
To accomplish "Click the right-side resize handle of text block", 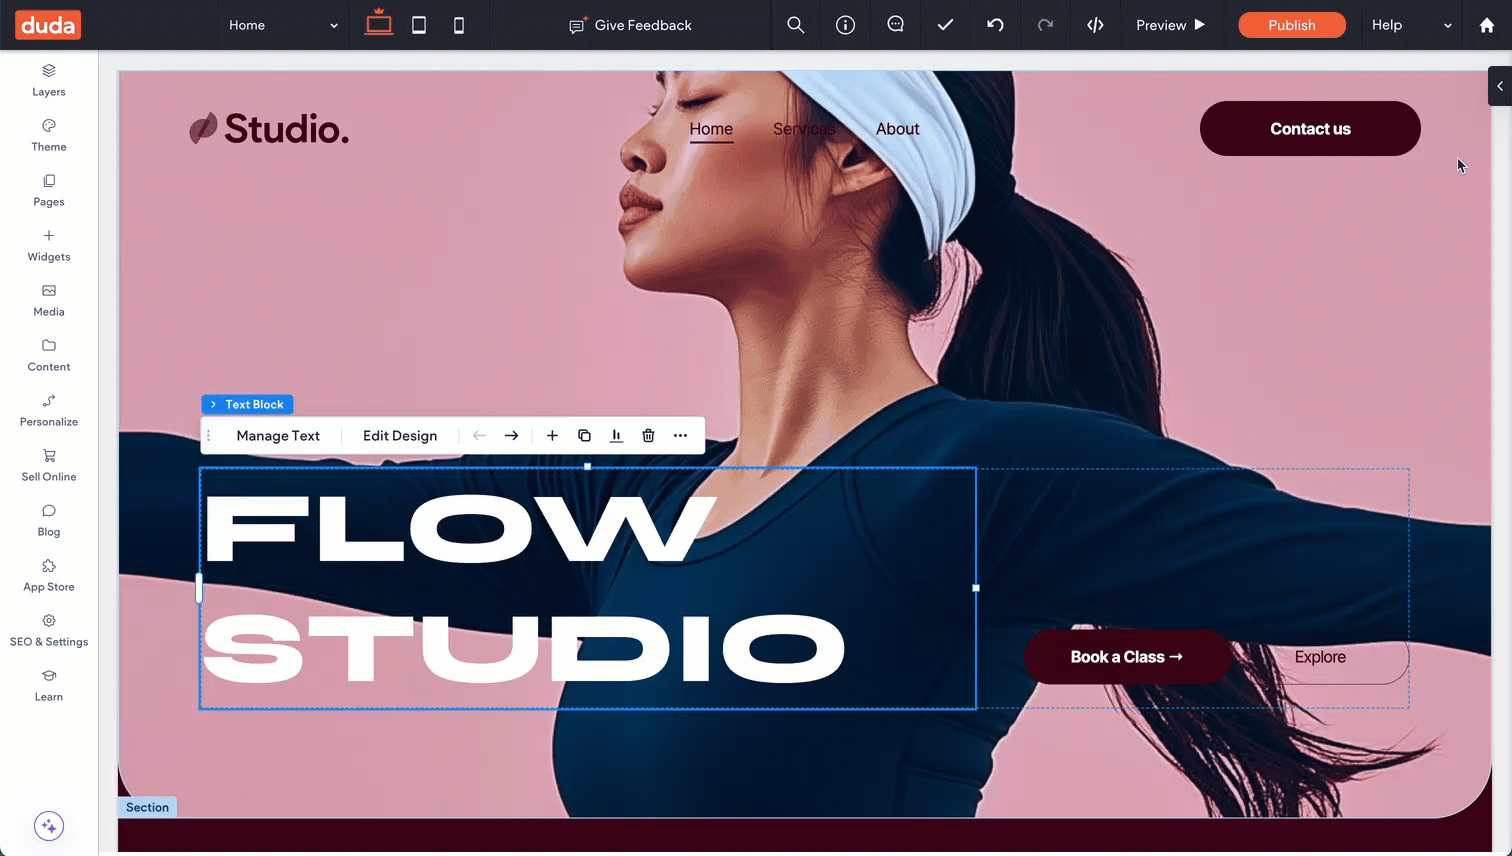I will tap(976, 588).
